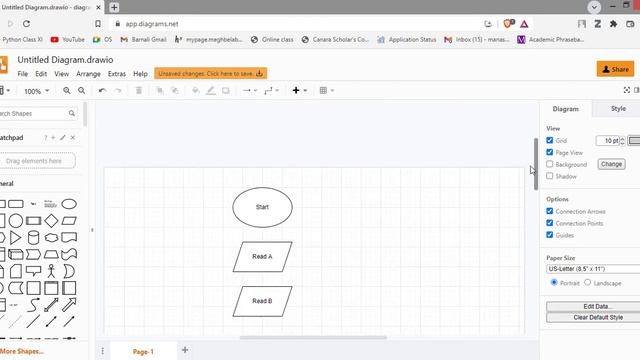The height and width of the screenshot is (360, 640).
Task: Switch to the Style tab
Action: [x=618, y=109]
